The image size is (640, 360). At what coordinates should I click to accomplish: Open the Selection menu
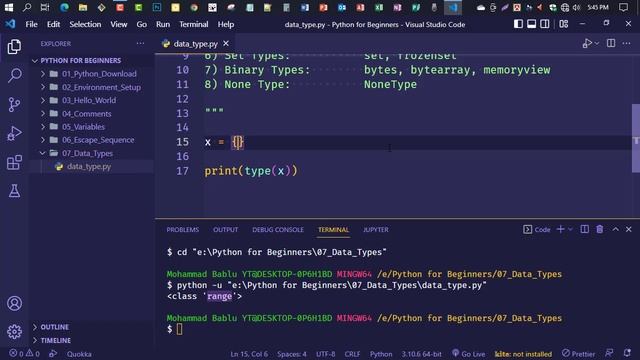click(x=85, y=24)
